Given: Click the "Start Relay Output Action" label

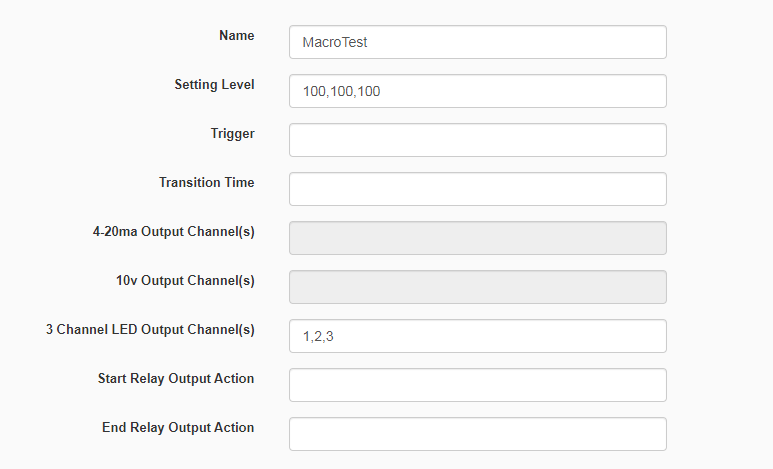Looking at the screenshot, I should click(176, 378).
